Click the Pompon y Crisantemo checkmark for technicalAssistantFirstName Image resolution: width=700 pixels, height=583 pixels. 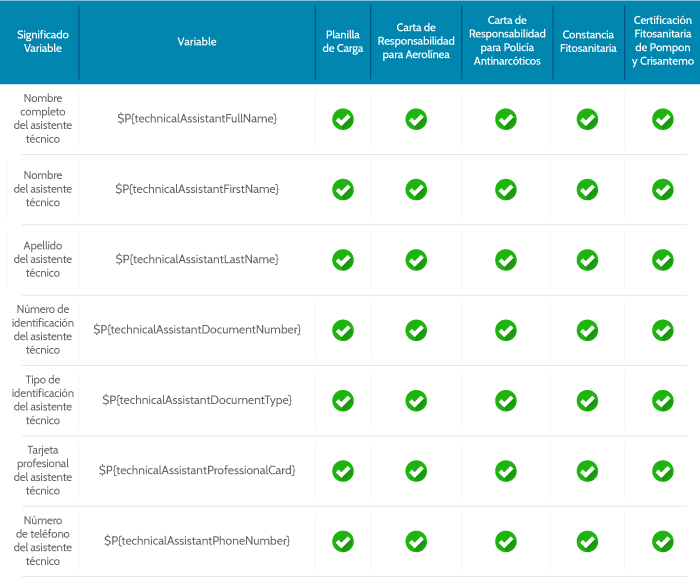[663, 190]
